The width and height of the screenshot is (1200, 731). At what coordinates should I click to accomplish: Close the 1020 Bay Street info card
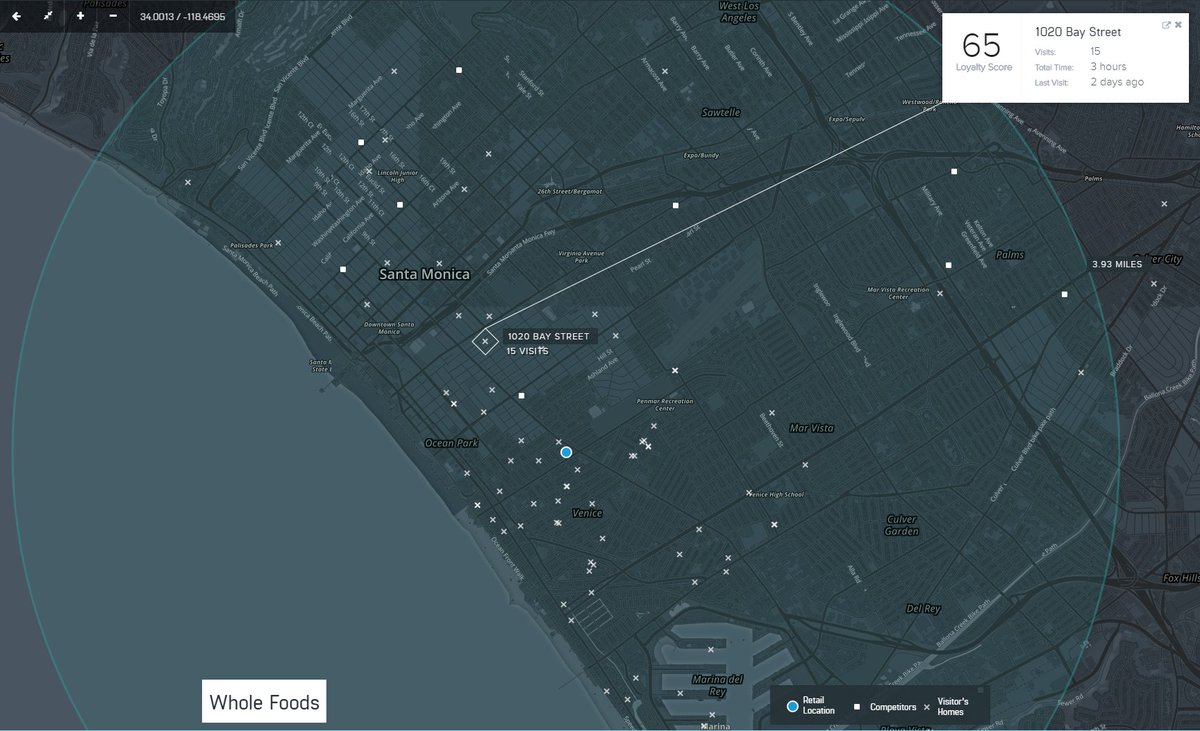pos(1178,25)
